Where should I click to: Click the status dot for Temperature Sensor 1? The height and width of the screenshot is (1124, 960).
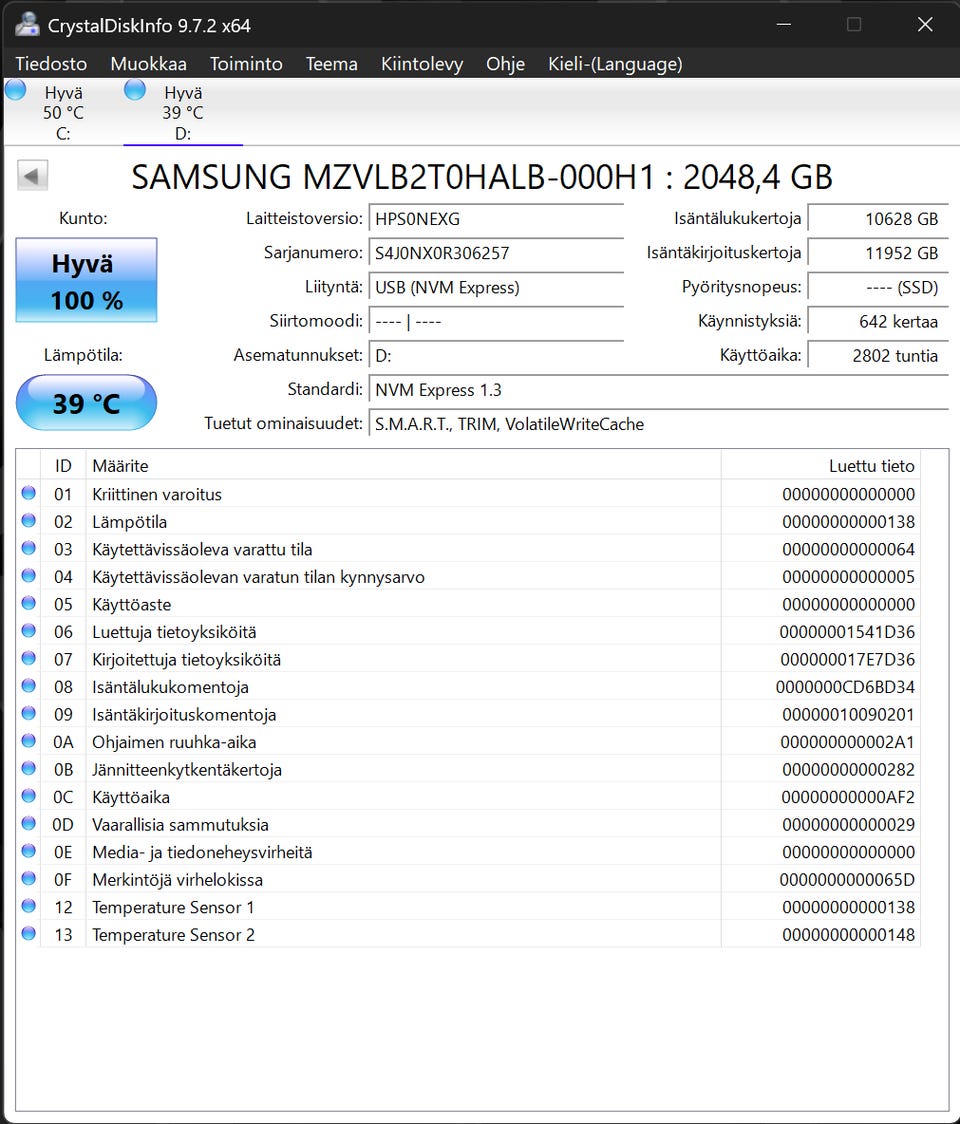(29, 906)
